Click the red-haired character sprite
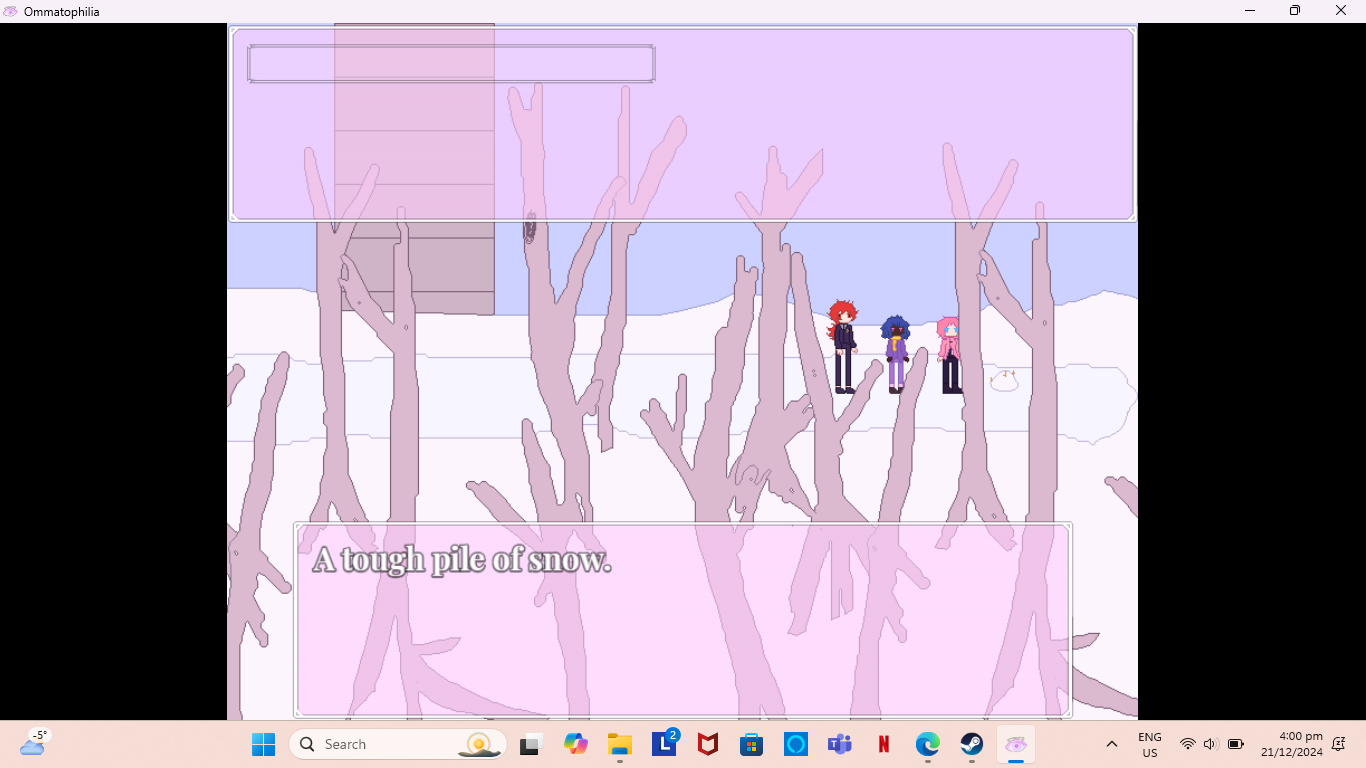This screenshot has height=768, width=1366. click(843, 347)
